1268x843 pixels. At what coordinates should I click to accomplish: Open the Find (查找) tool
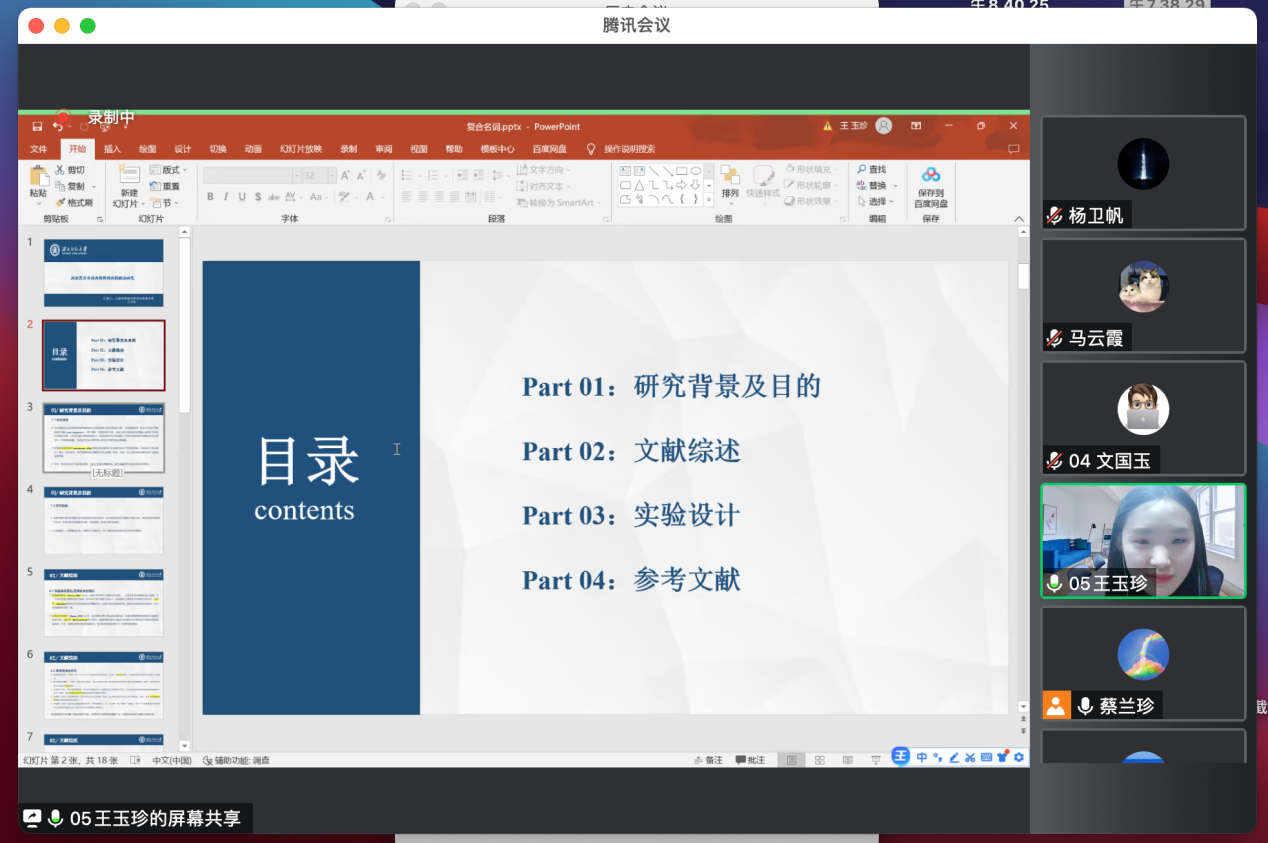[871, 170]
